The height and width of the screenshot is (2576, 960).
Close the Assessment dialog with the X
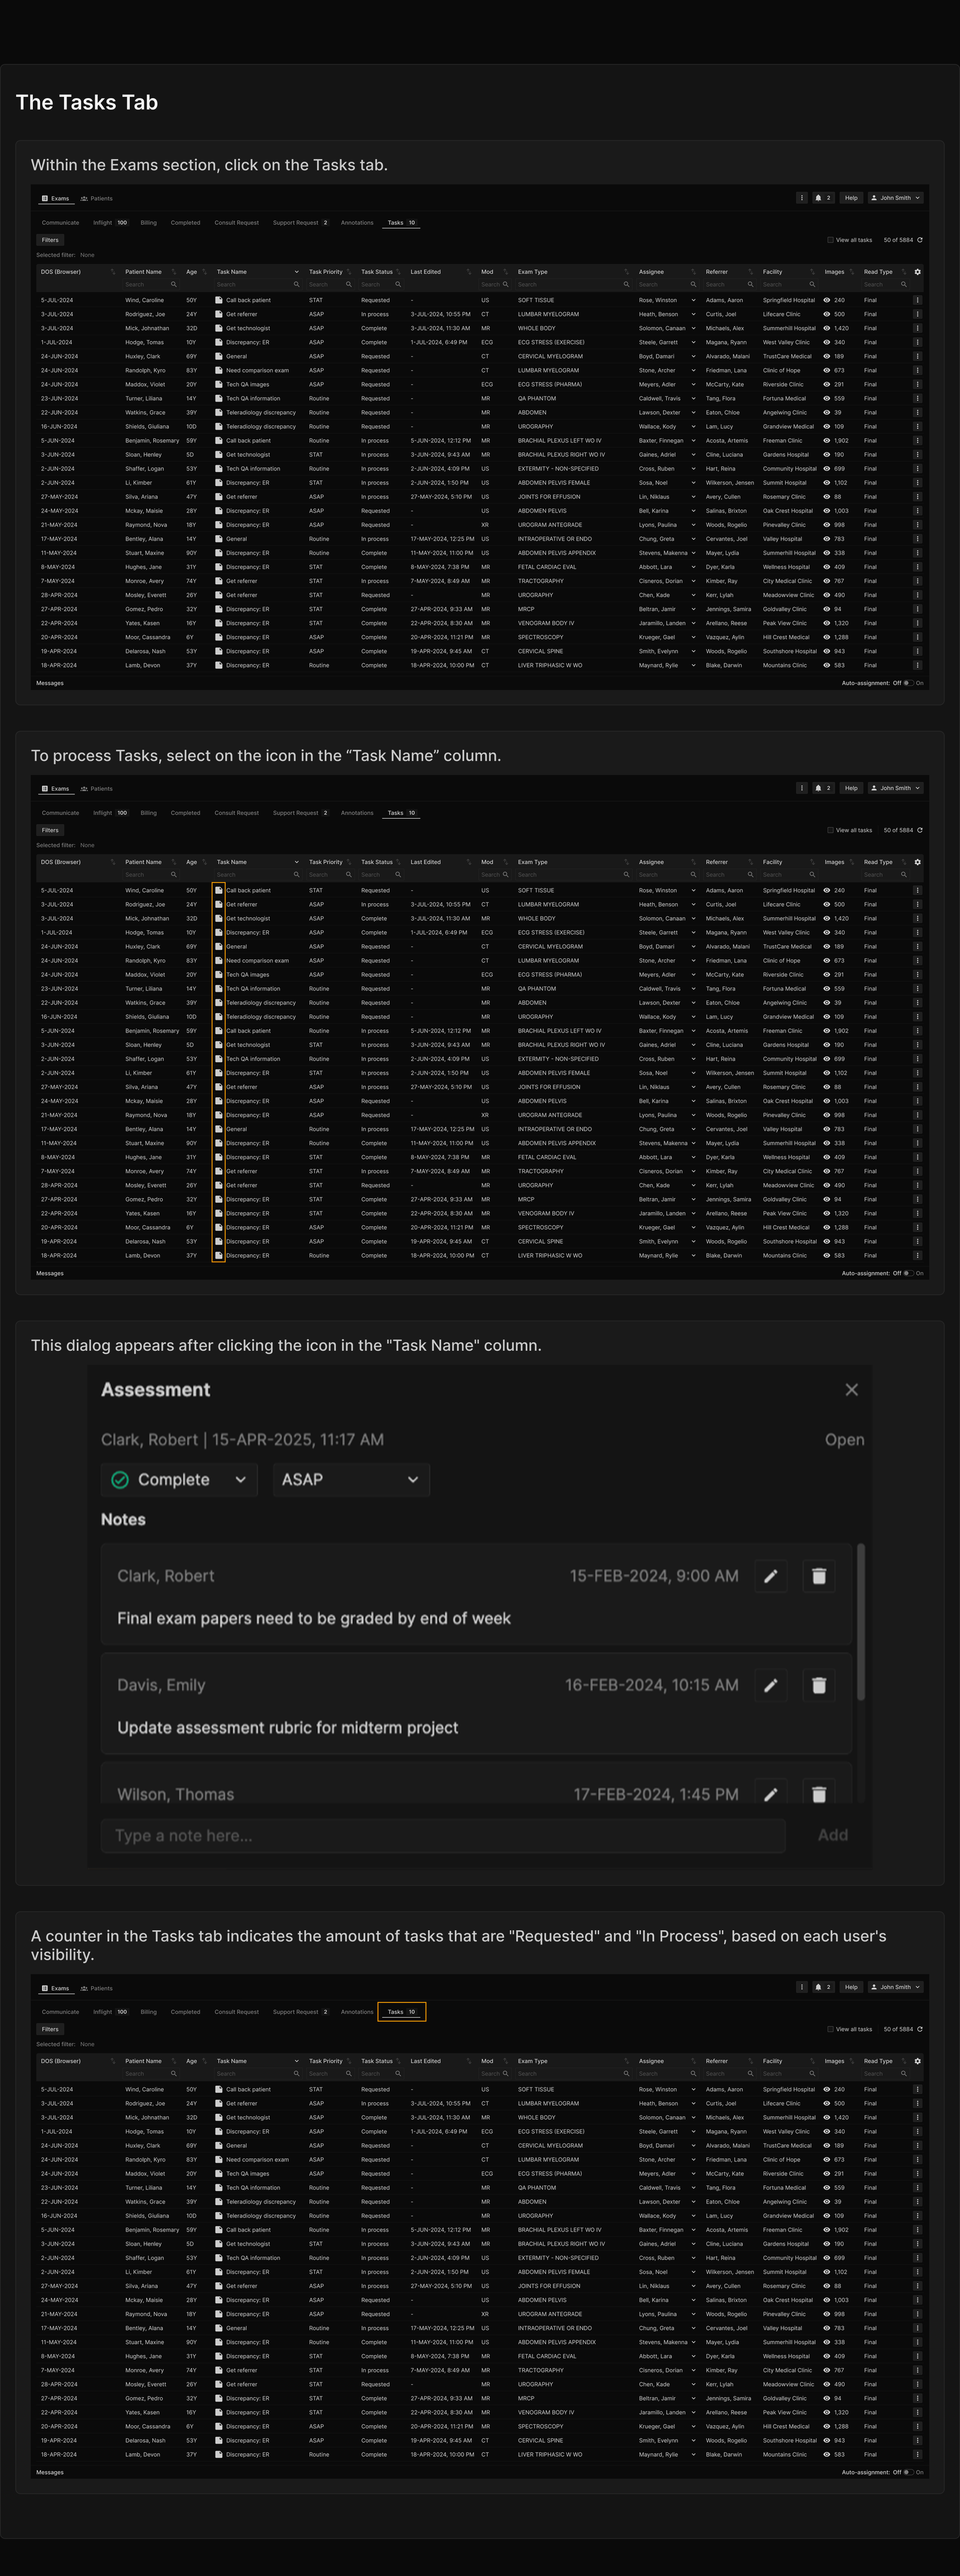[852, 1390]
